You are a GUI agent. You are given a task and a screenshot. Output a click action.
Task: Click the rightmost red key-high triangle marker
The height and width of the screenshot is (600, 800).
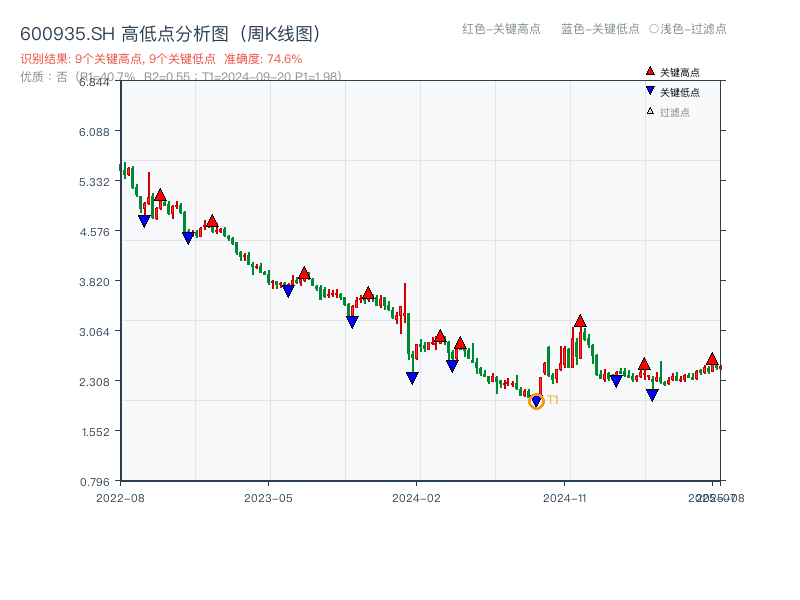pos(712,359)
